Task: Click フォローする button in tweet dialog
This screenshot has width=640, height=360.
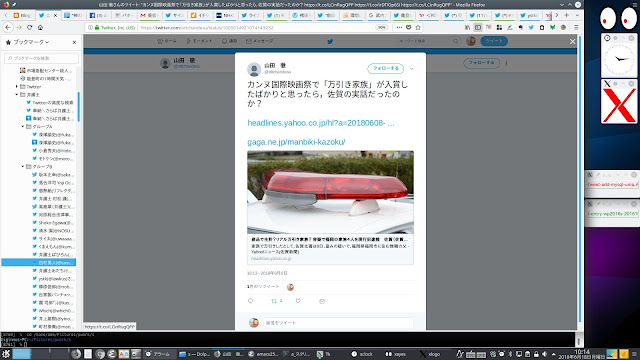Action: pyautogui.click(x=386, y=69)
